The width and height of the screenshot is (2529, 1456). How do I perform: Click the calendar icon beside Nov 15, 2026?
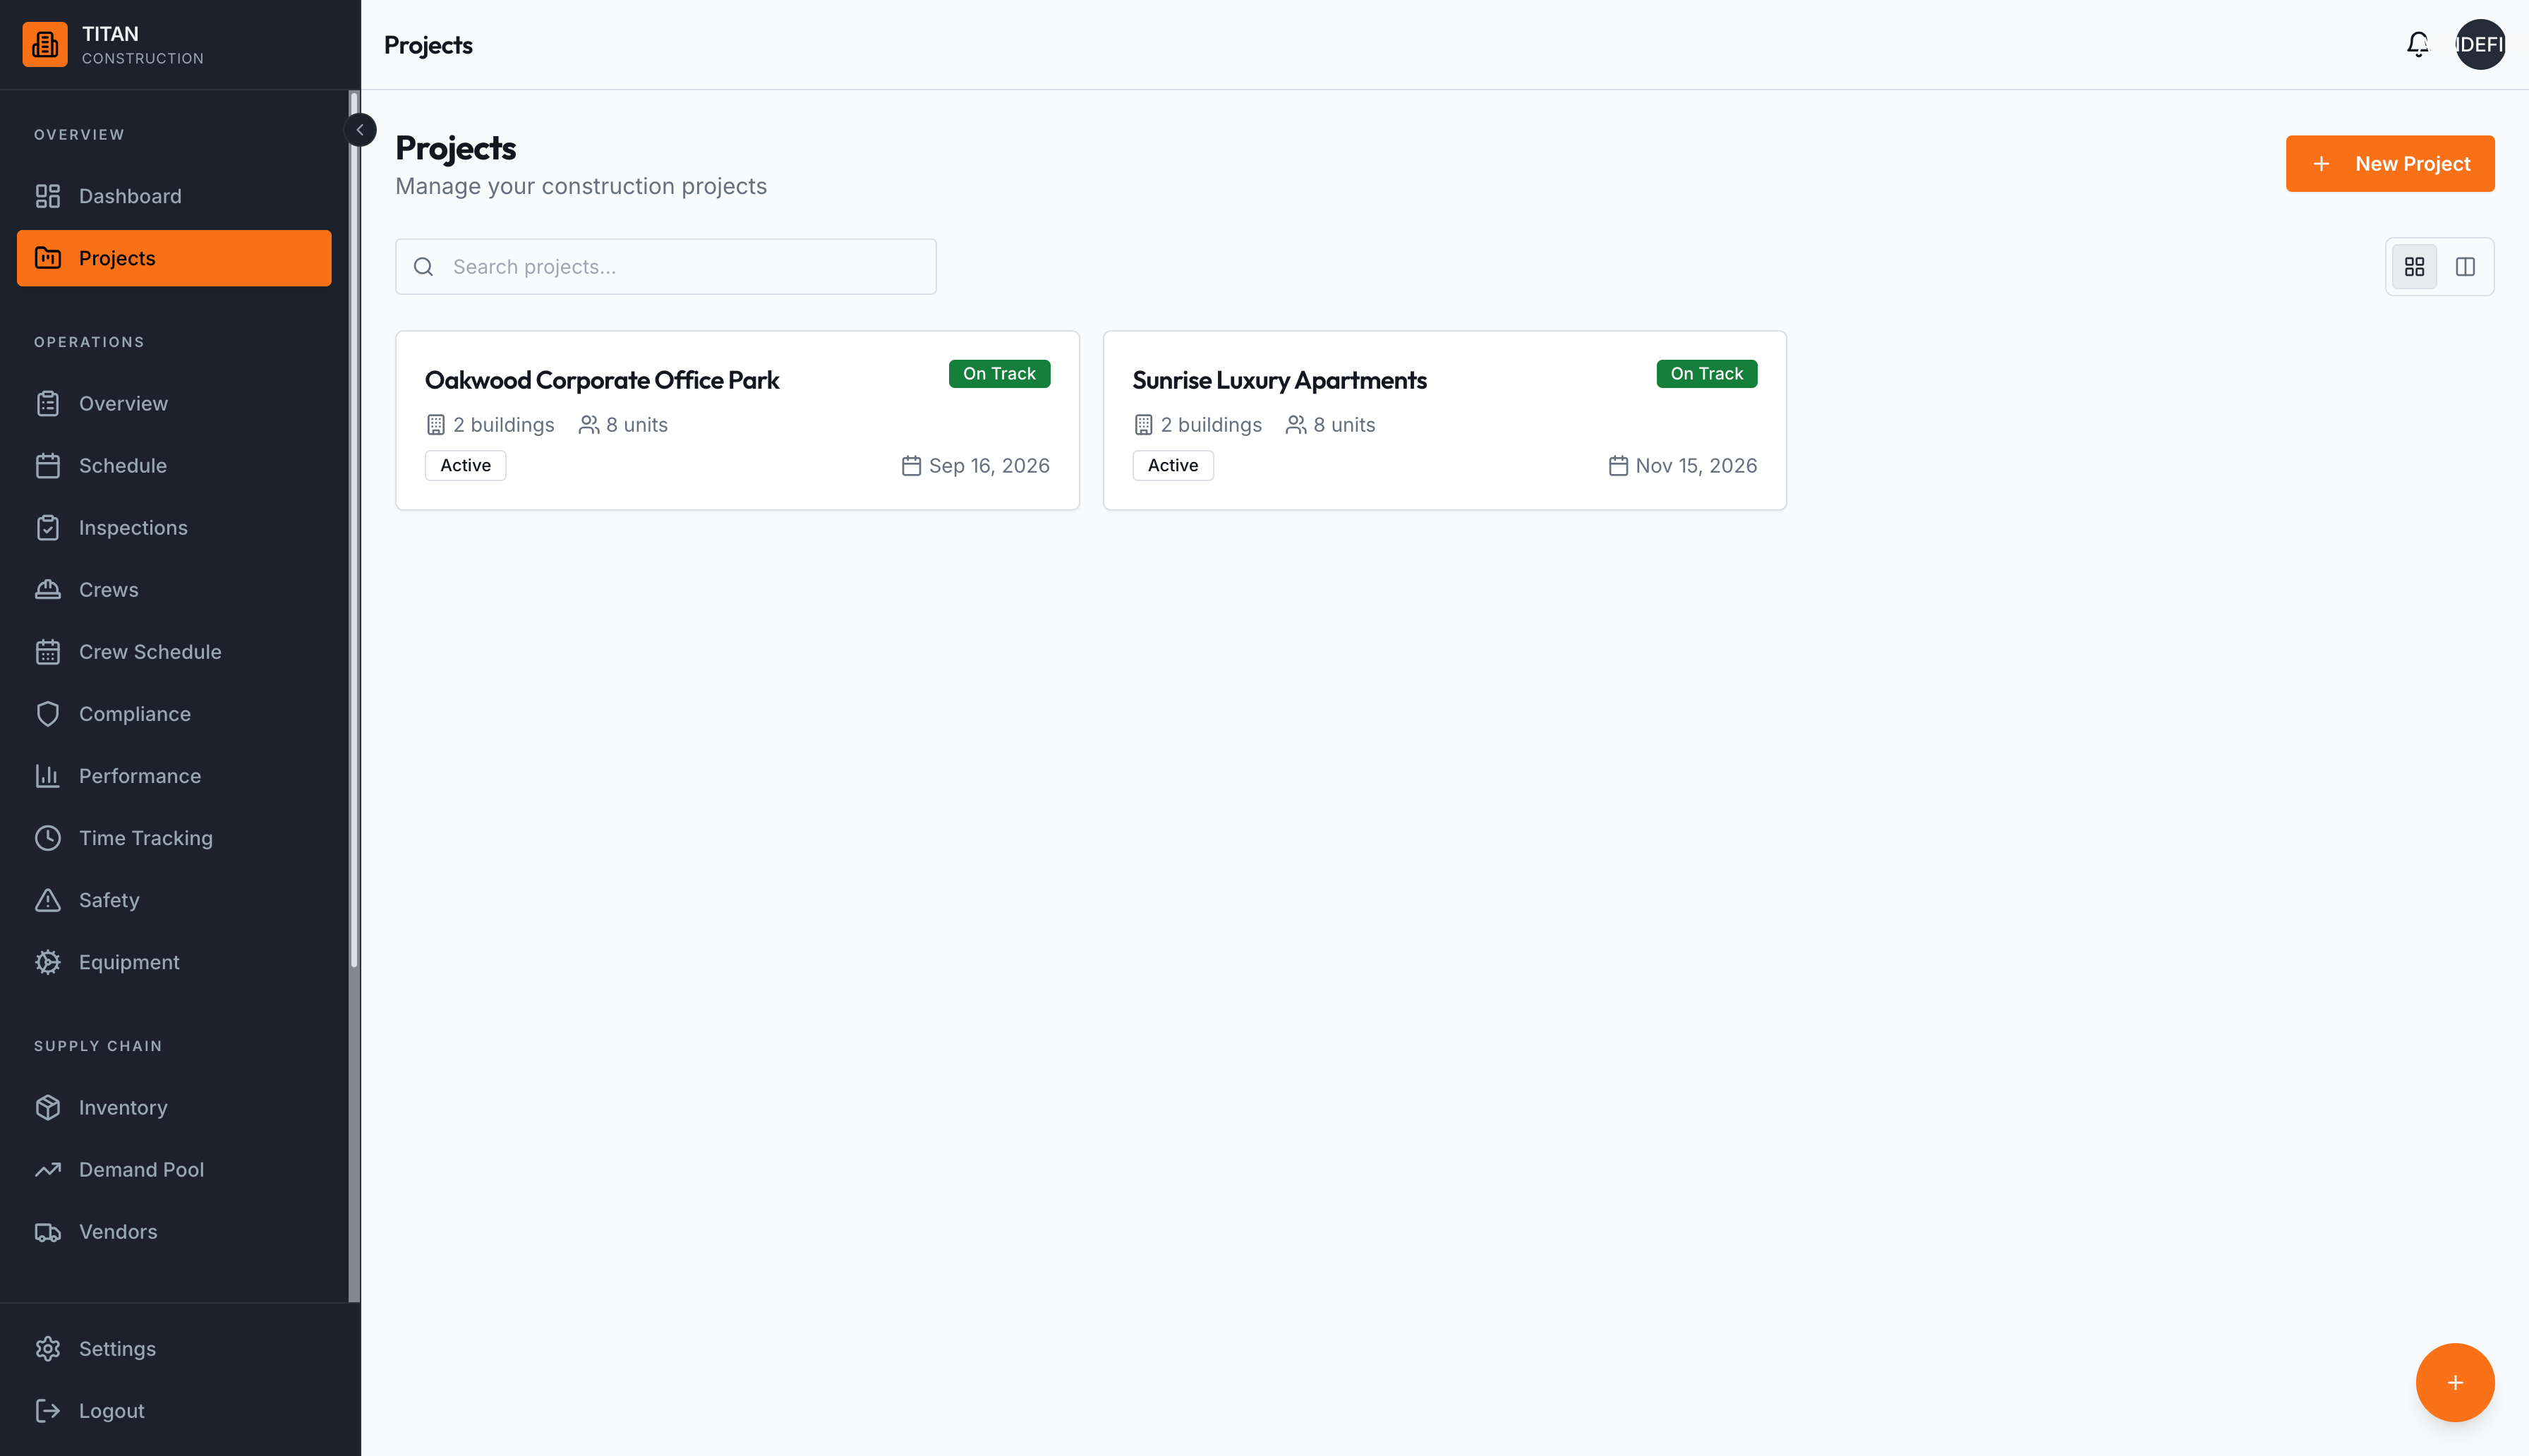point(1618,465)
